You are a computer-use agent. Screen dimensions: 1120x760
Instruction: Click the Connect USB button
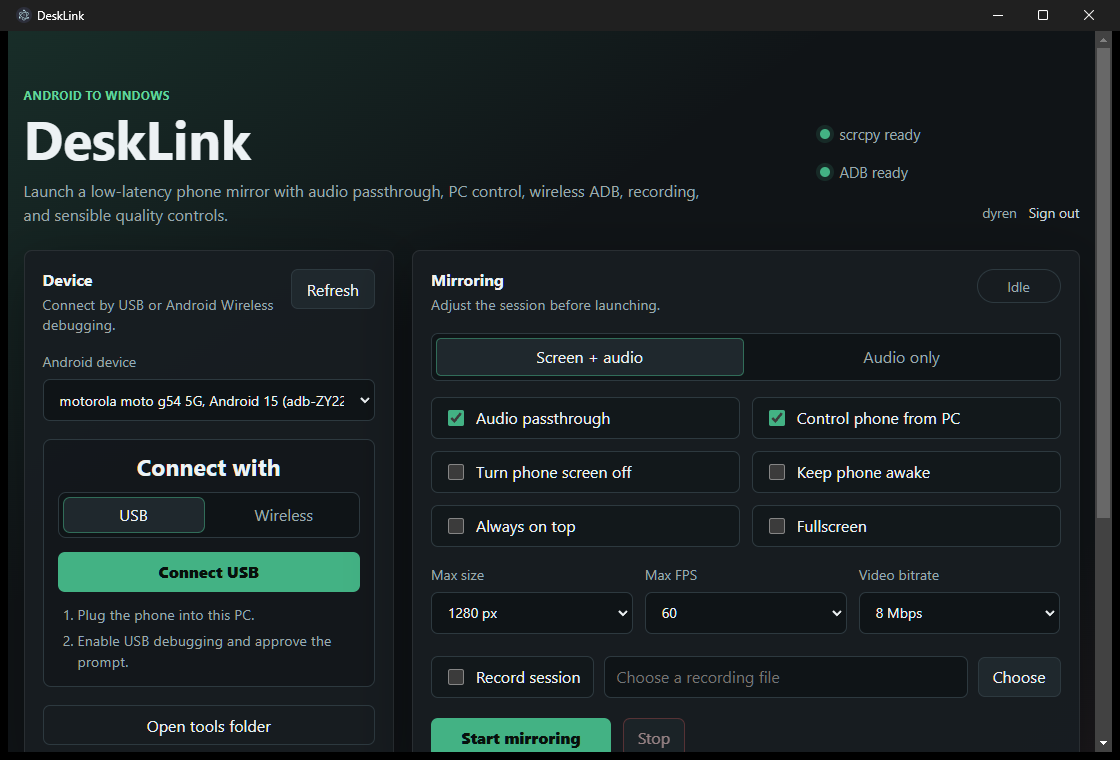point(209,572)
